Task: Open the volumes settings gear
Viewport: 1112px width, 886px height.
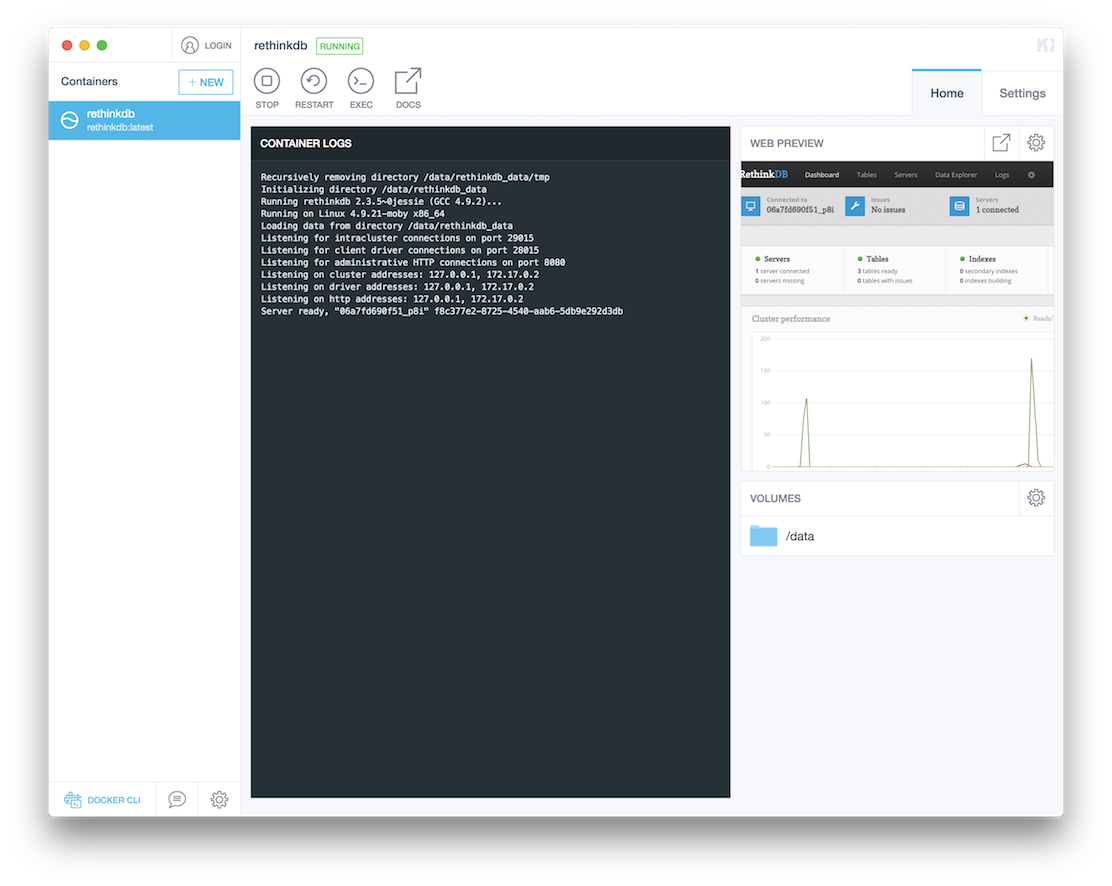Action: [1036, 497]
